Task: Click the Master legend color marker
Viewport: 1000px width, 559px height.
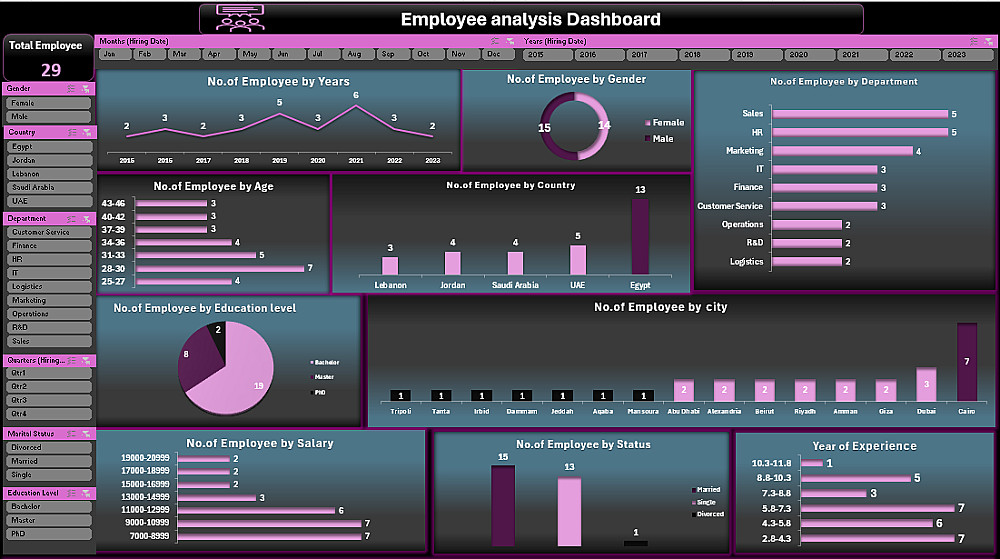Action: (x=312, y=377)
